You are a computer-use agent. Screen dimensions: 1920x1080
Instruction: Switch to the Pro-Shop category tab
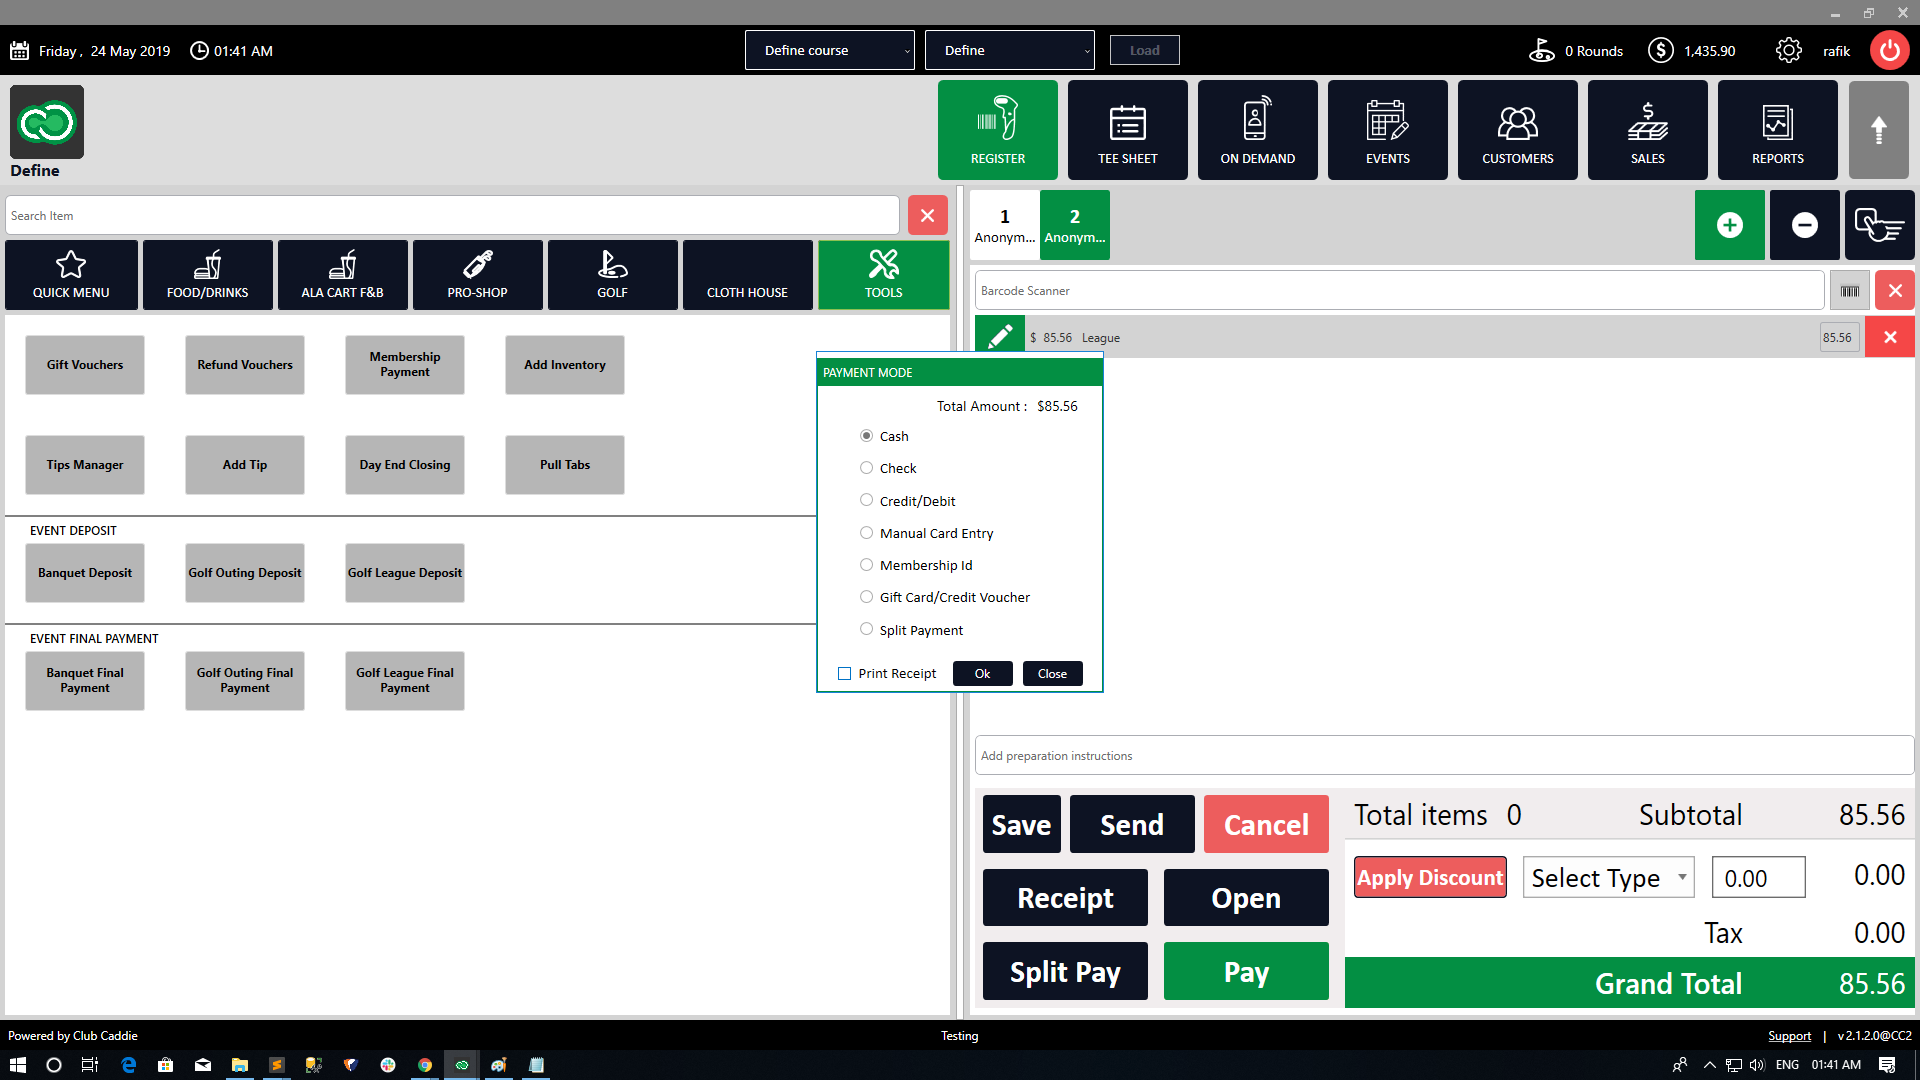pyautogui.click(x=477, y=275)
